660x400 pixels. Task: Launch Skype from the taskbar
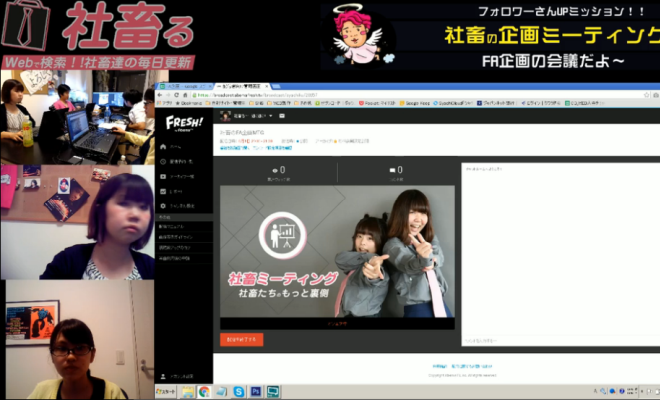click(x=238, y=392)
